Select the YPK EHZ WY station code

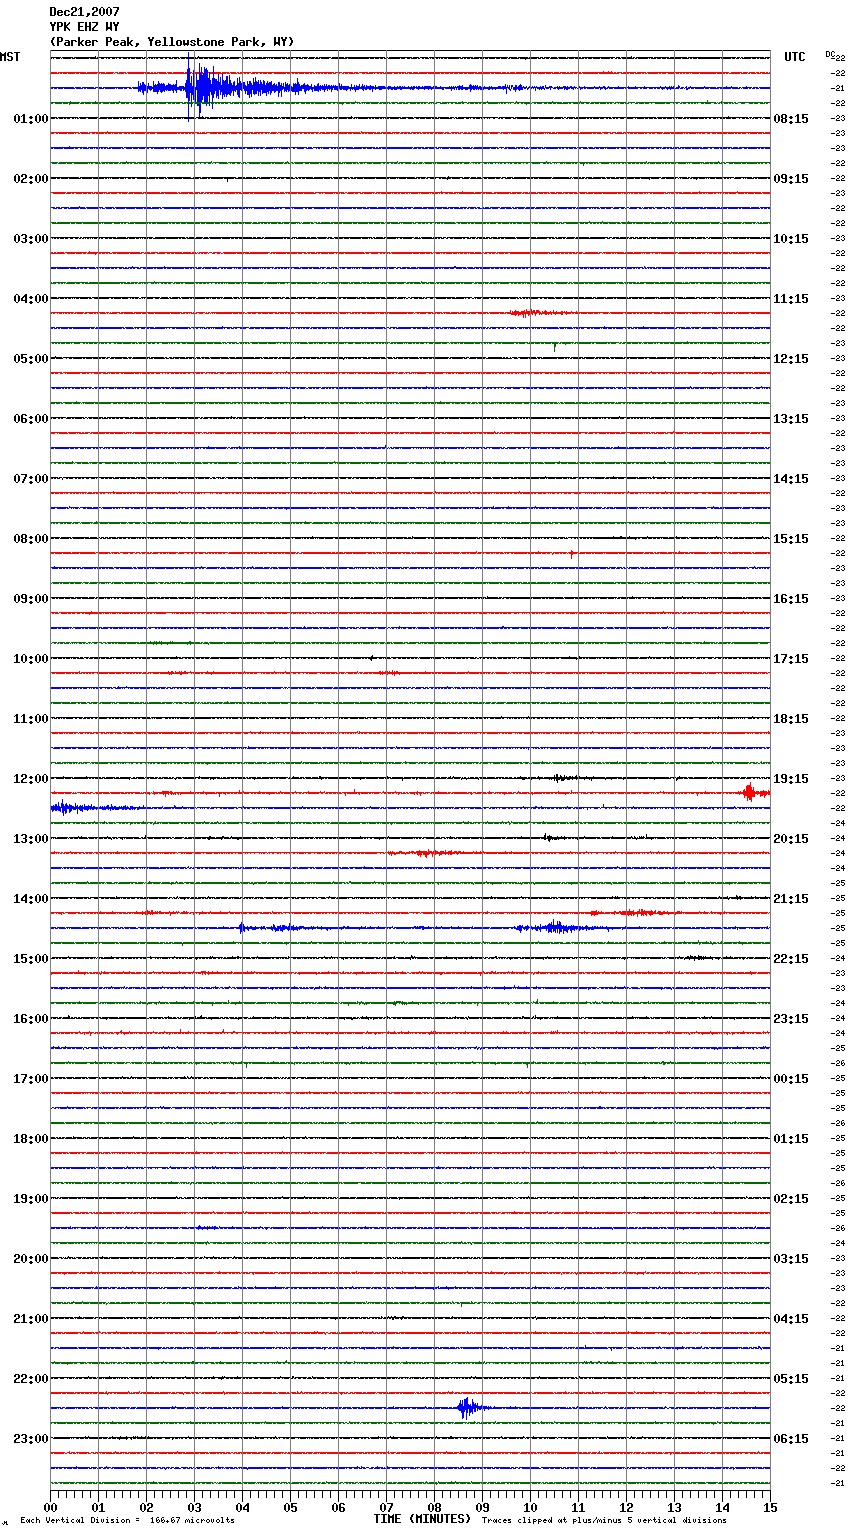85,27
